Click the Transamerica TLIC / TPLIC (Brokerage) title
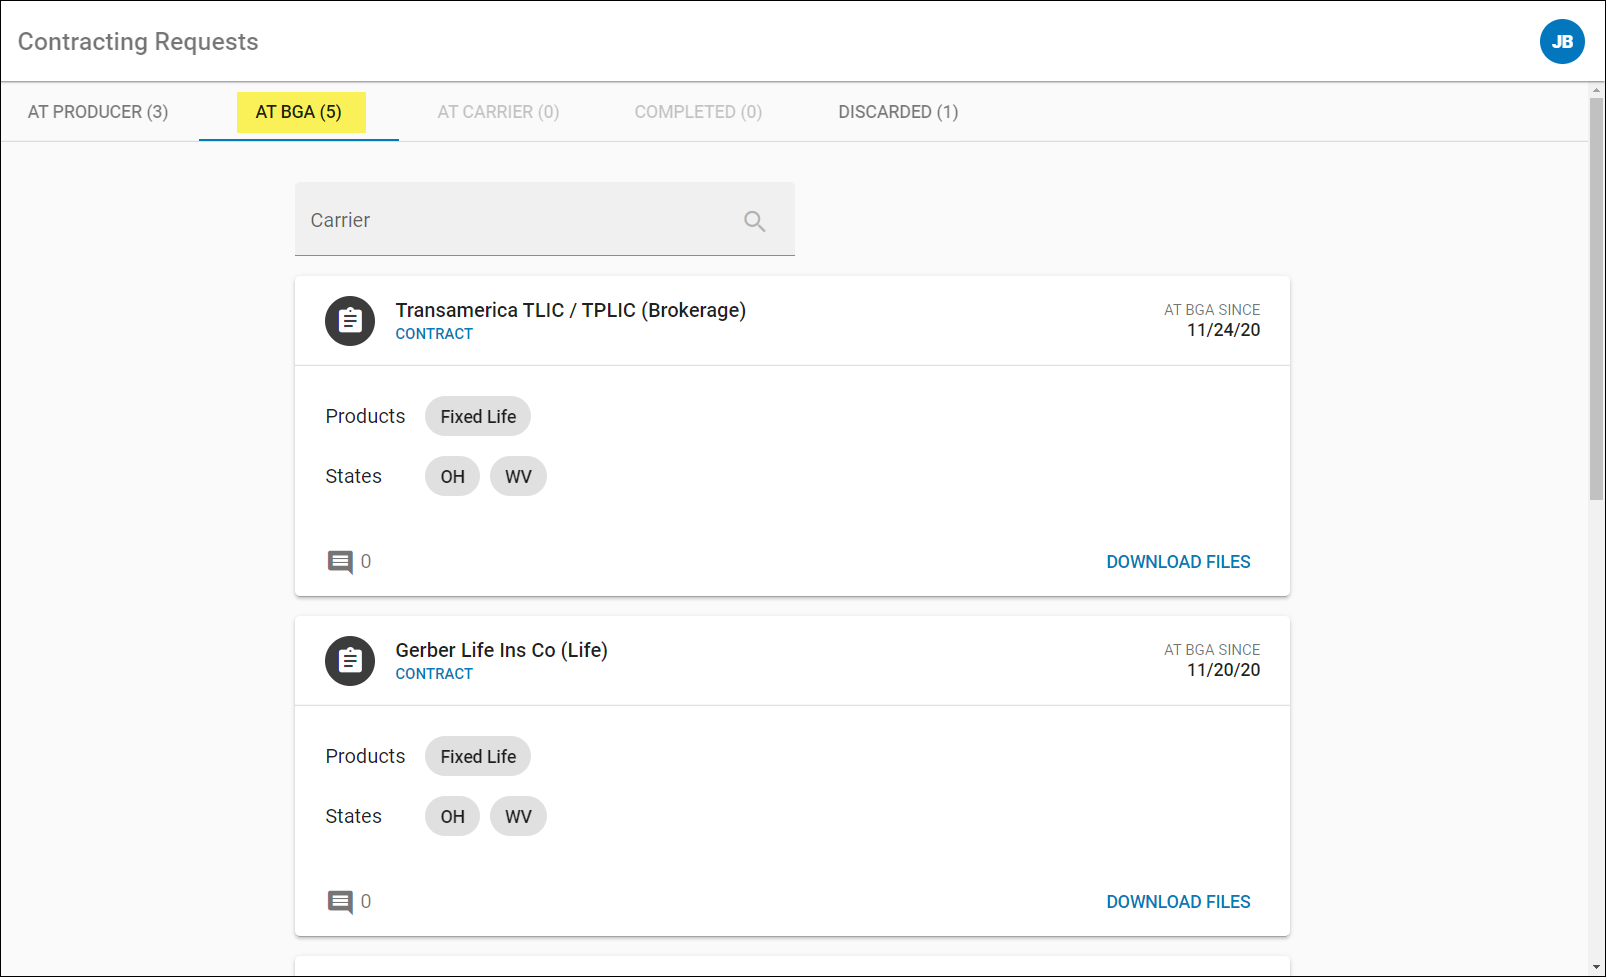 571,310
